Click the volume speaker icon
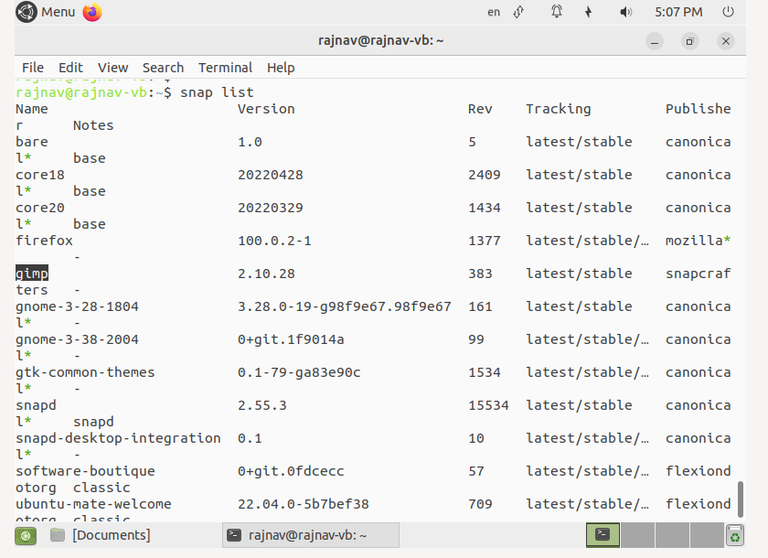This screenshot has height=558, width=768. [625, 12]
